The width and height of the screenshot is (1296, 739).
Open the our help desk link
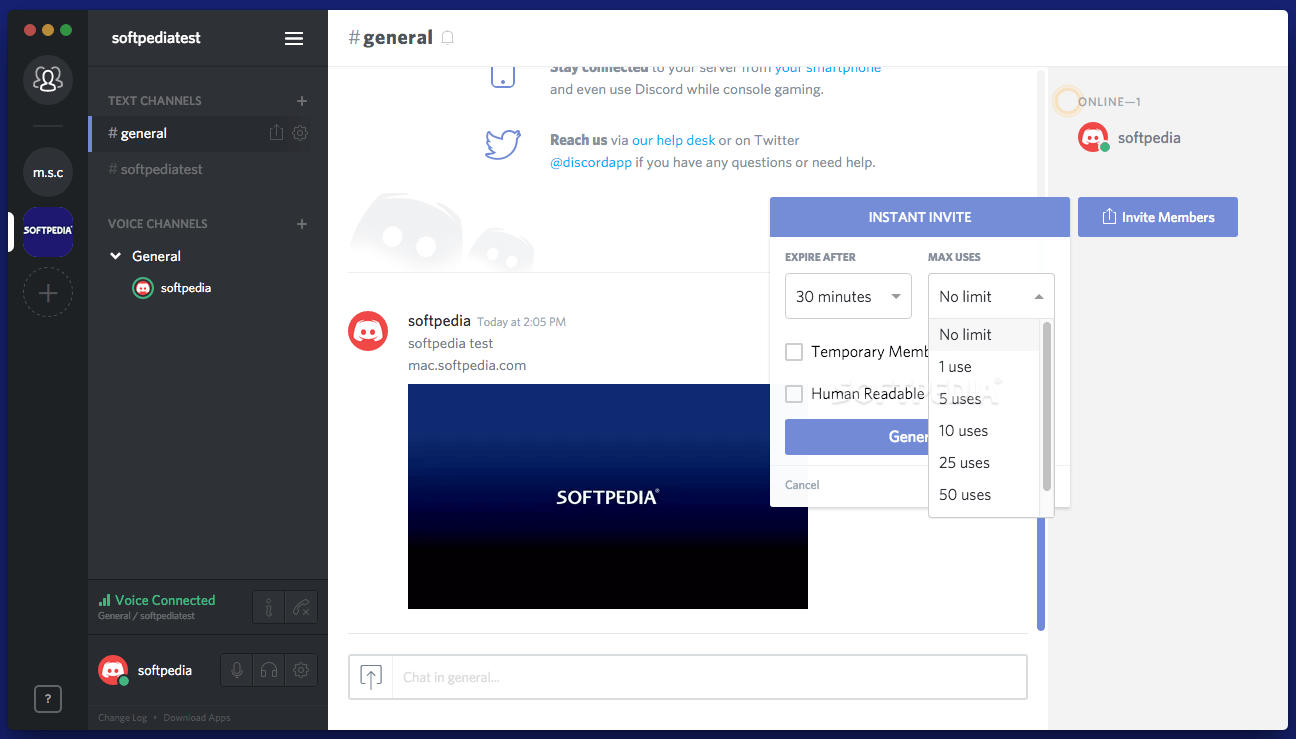coord(674,140)
